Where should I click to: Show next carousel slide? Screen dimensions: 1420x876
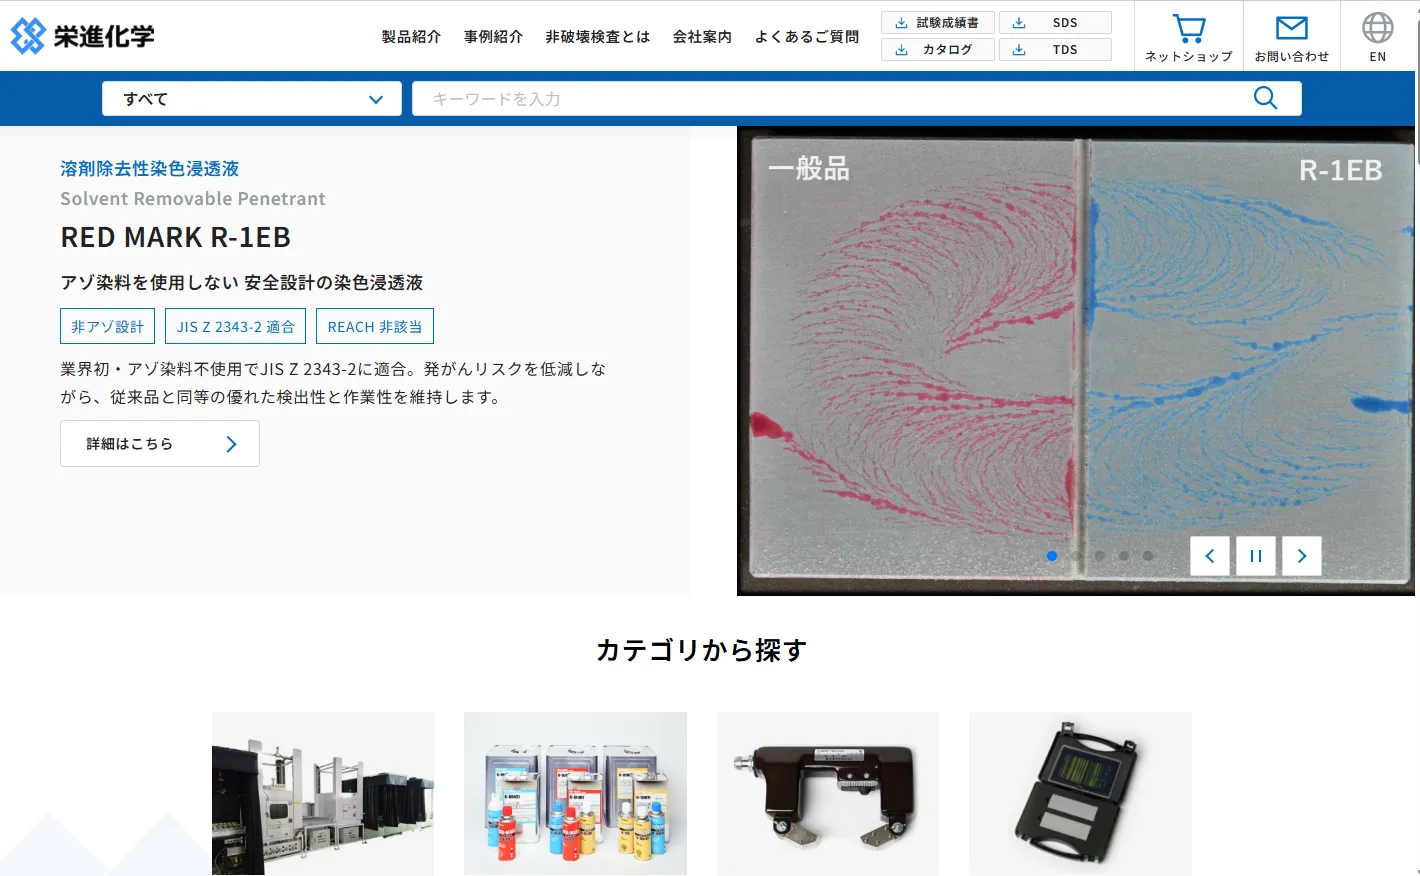(x=1302, y=556)
